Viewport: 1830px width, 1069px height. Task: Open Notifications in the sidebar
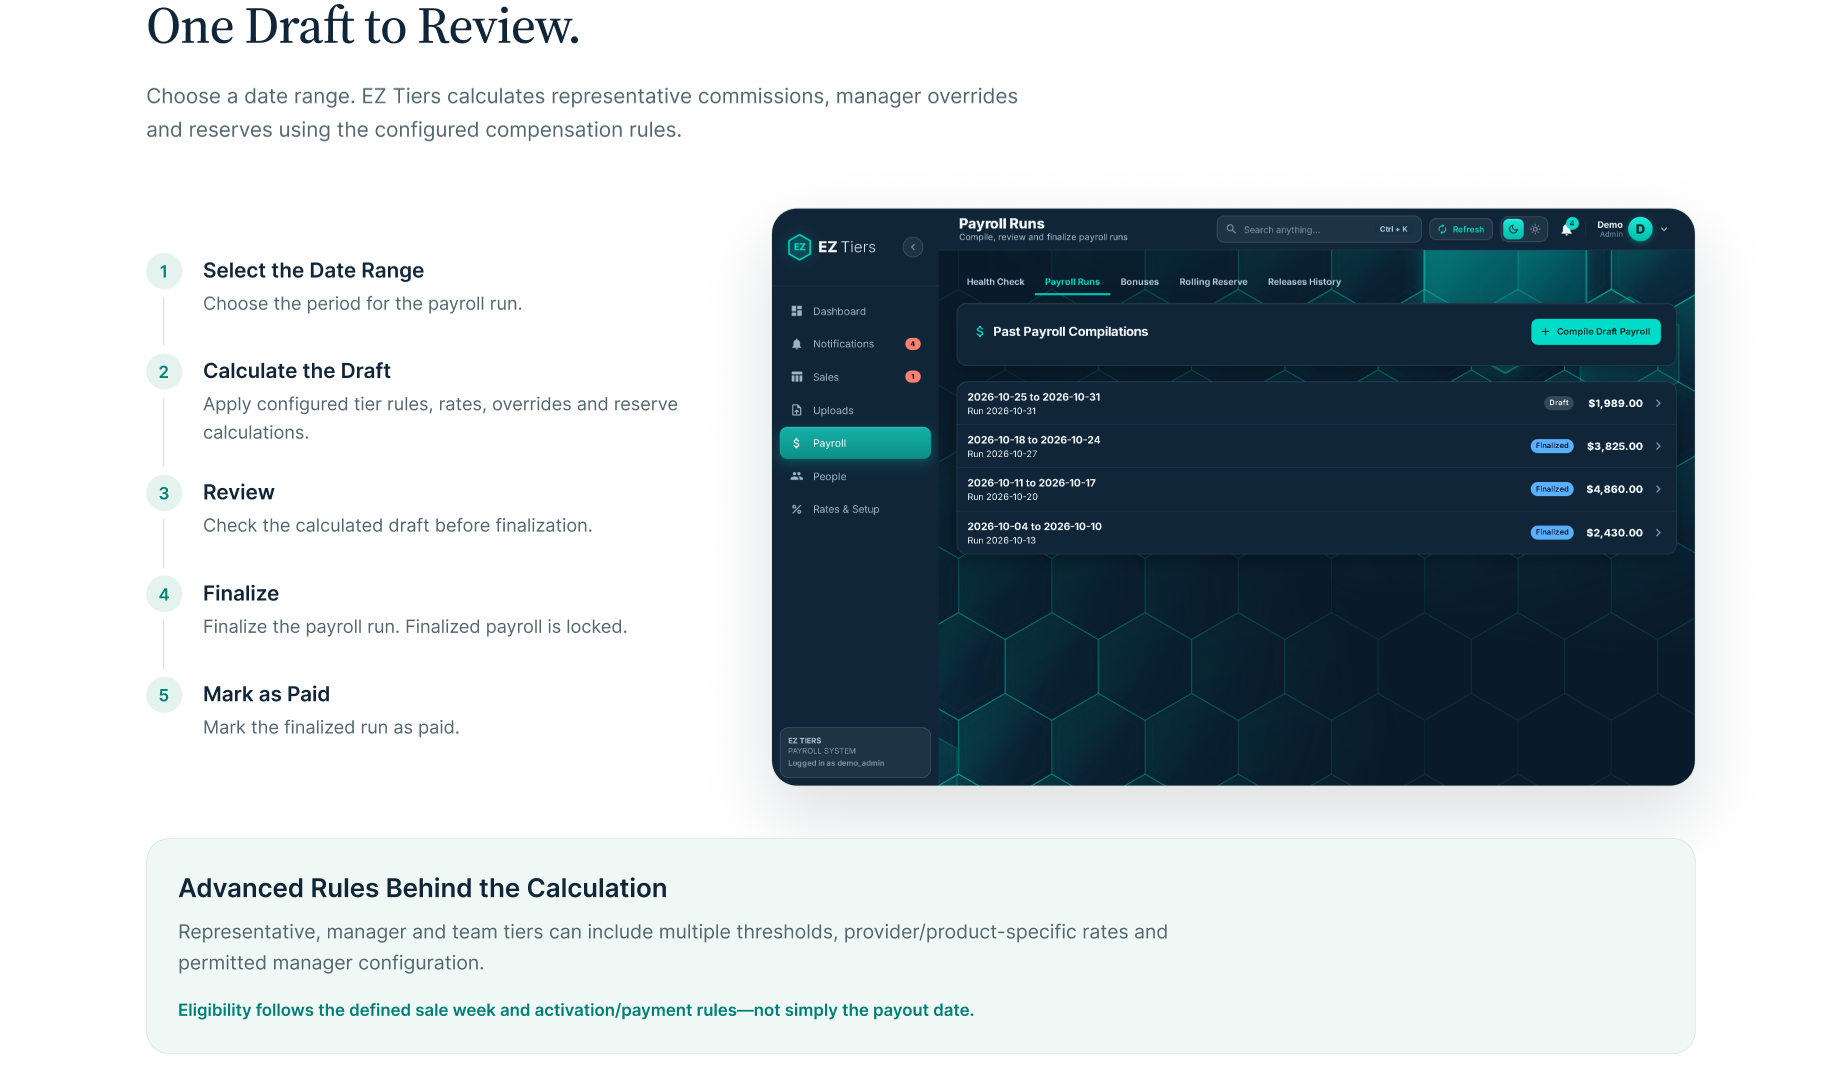click(x=855, y=344)
